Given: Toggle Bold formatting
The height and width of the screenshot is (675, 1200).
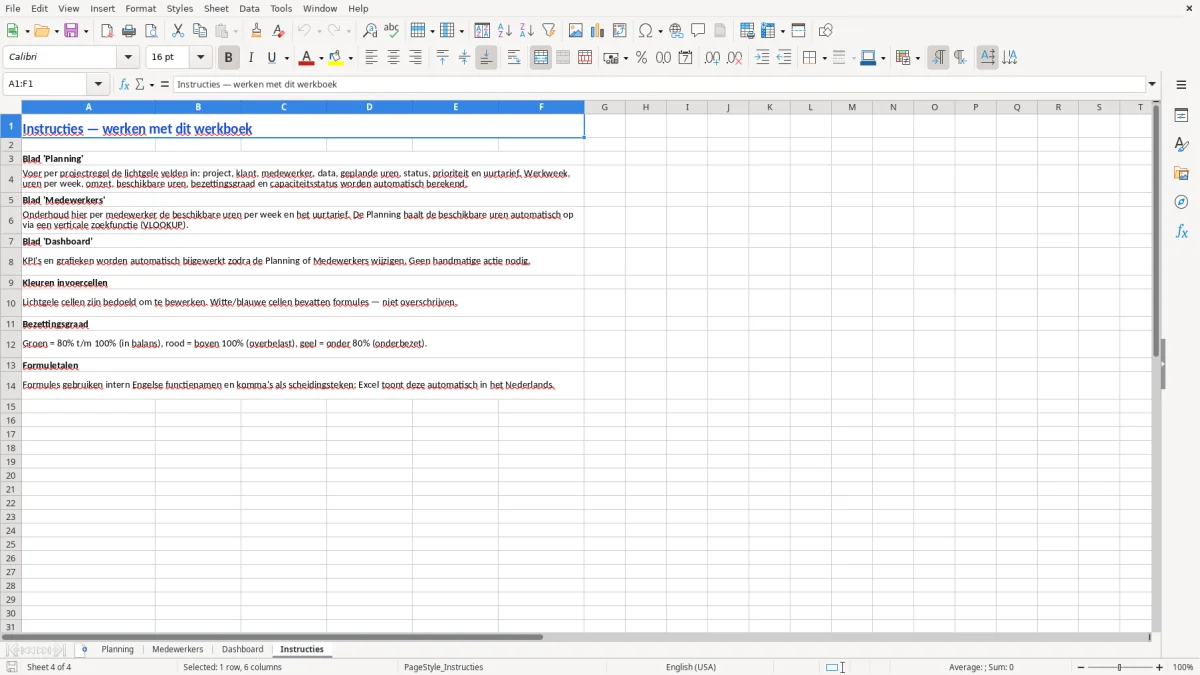Looking at the screenshot, I should [x=229, y=58].
